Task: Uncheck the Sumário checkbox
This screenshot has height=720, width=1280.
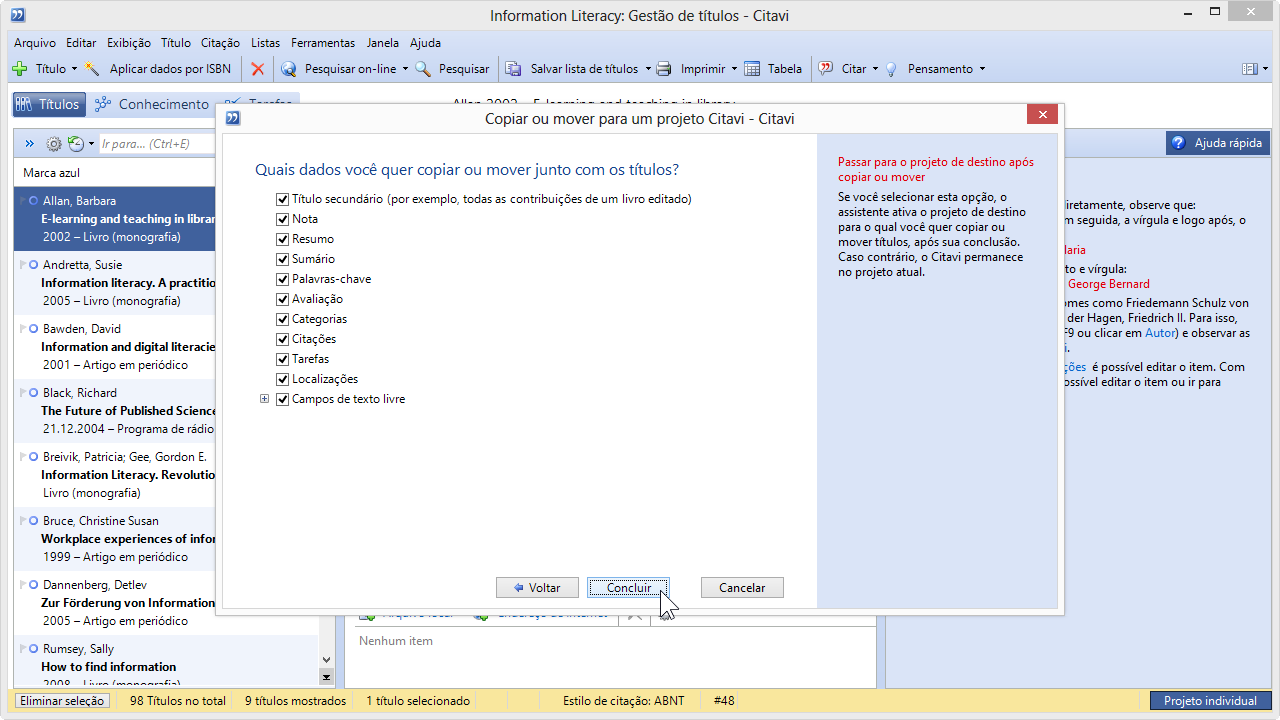Action: [x=283, y=259]
